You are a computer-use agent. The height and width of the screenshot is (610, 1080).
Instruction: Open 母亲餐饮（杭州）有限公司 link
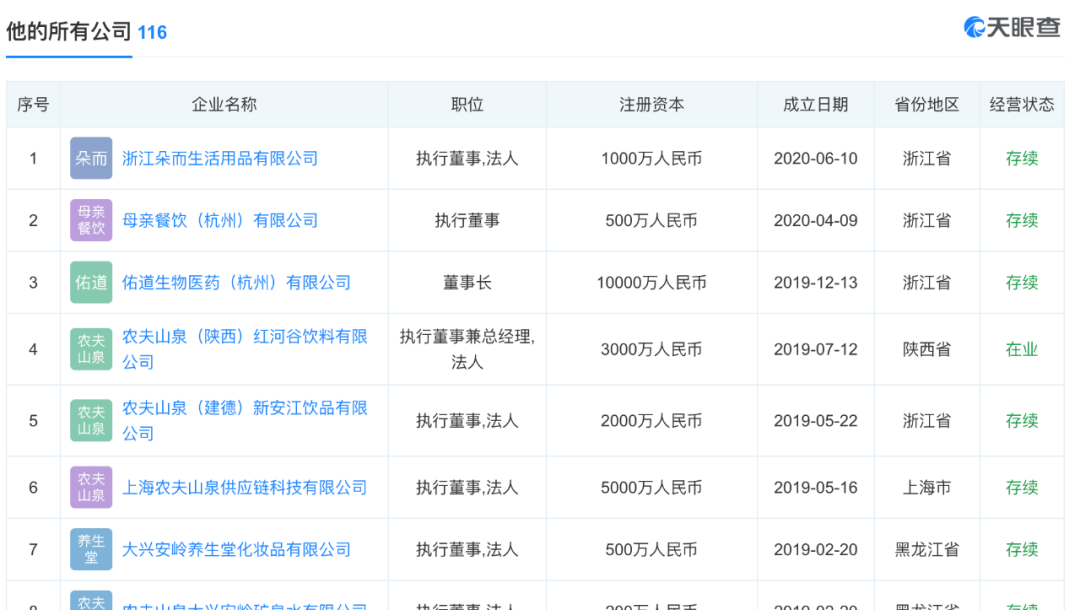point(220,220)
